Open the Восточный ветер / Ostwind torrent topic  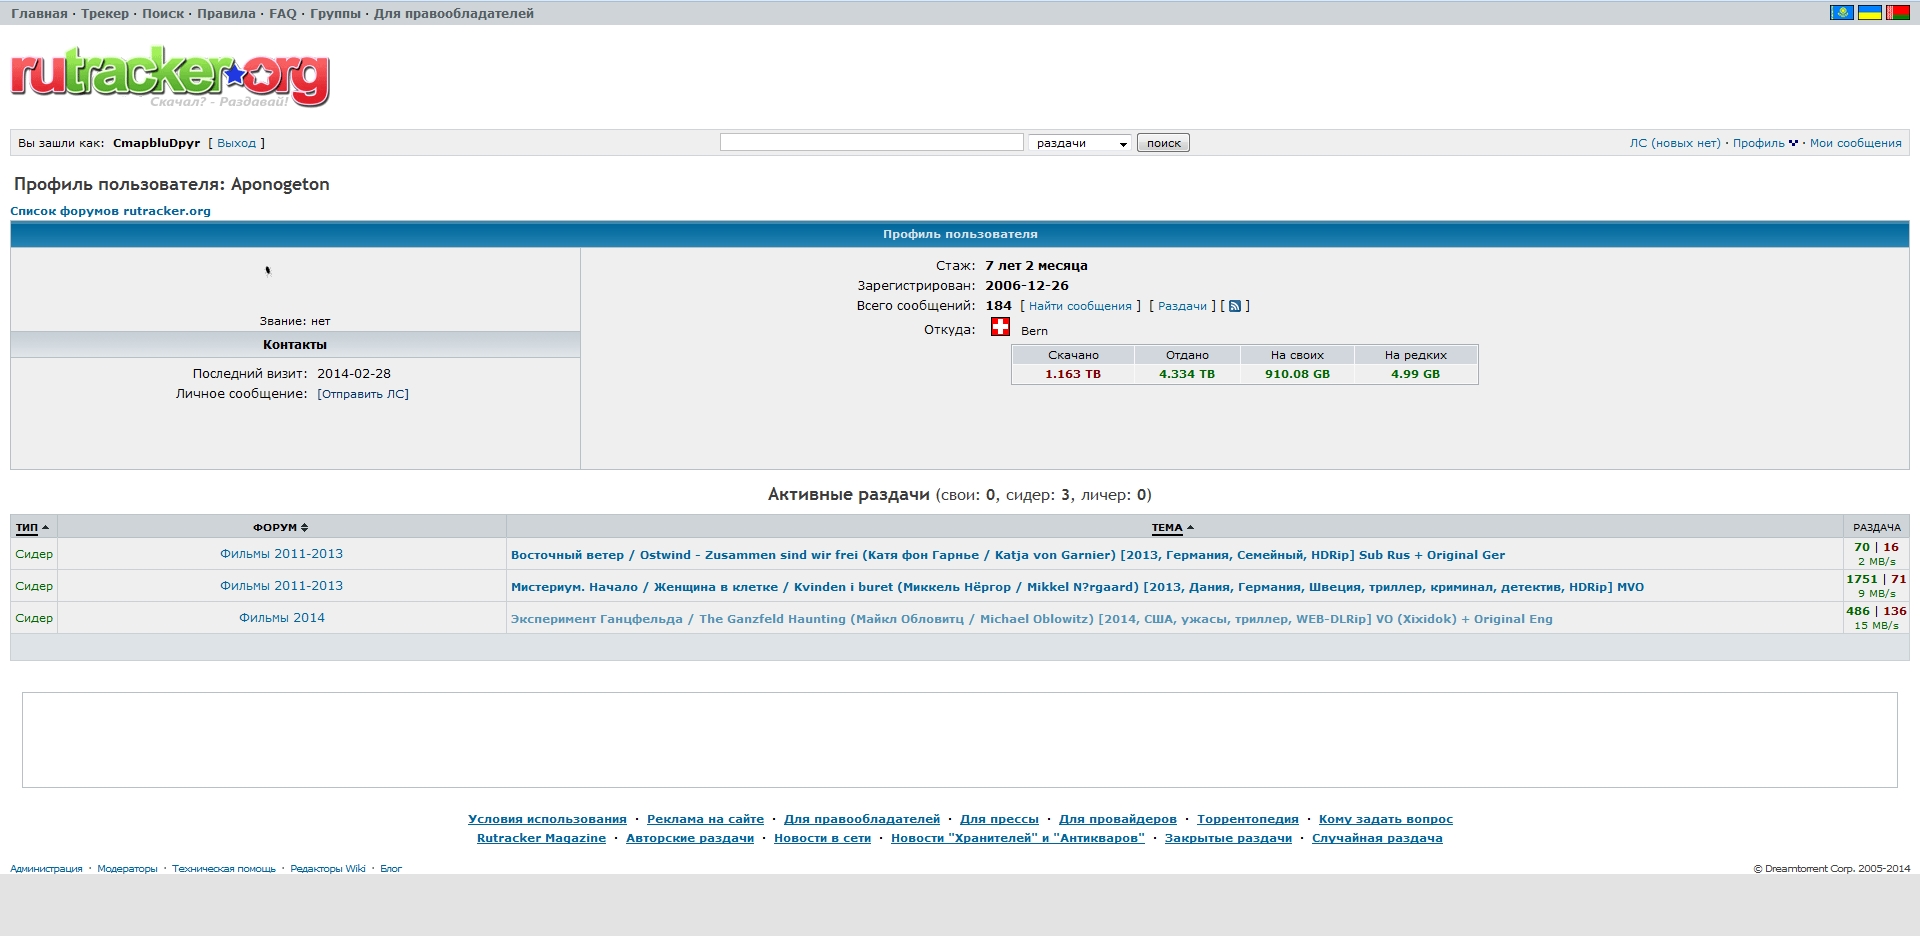(1007, 555)
